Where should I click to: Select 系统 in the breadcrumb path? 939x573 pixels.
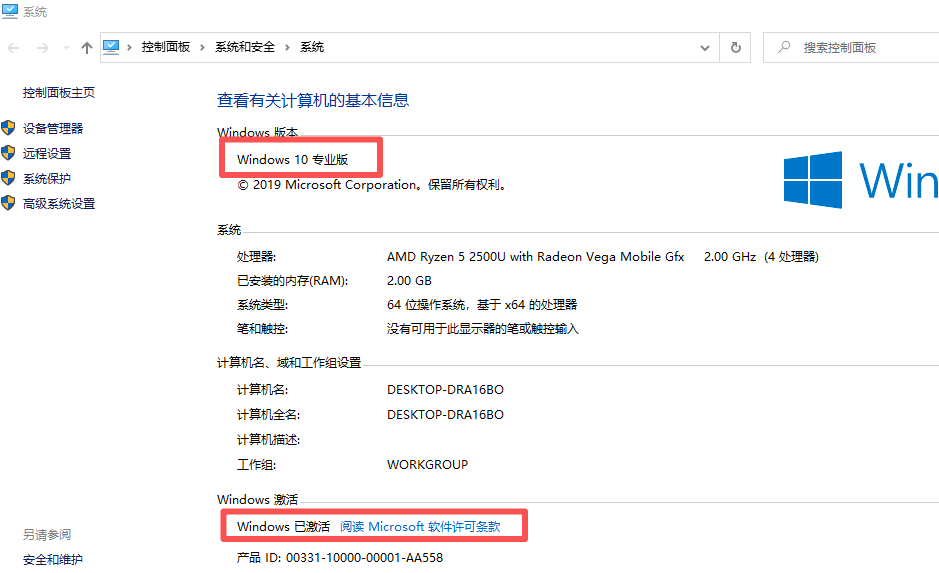click(312, 47)
